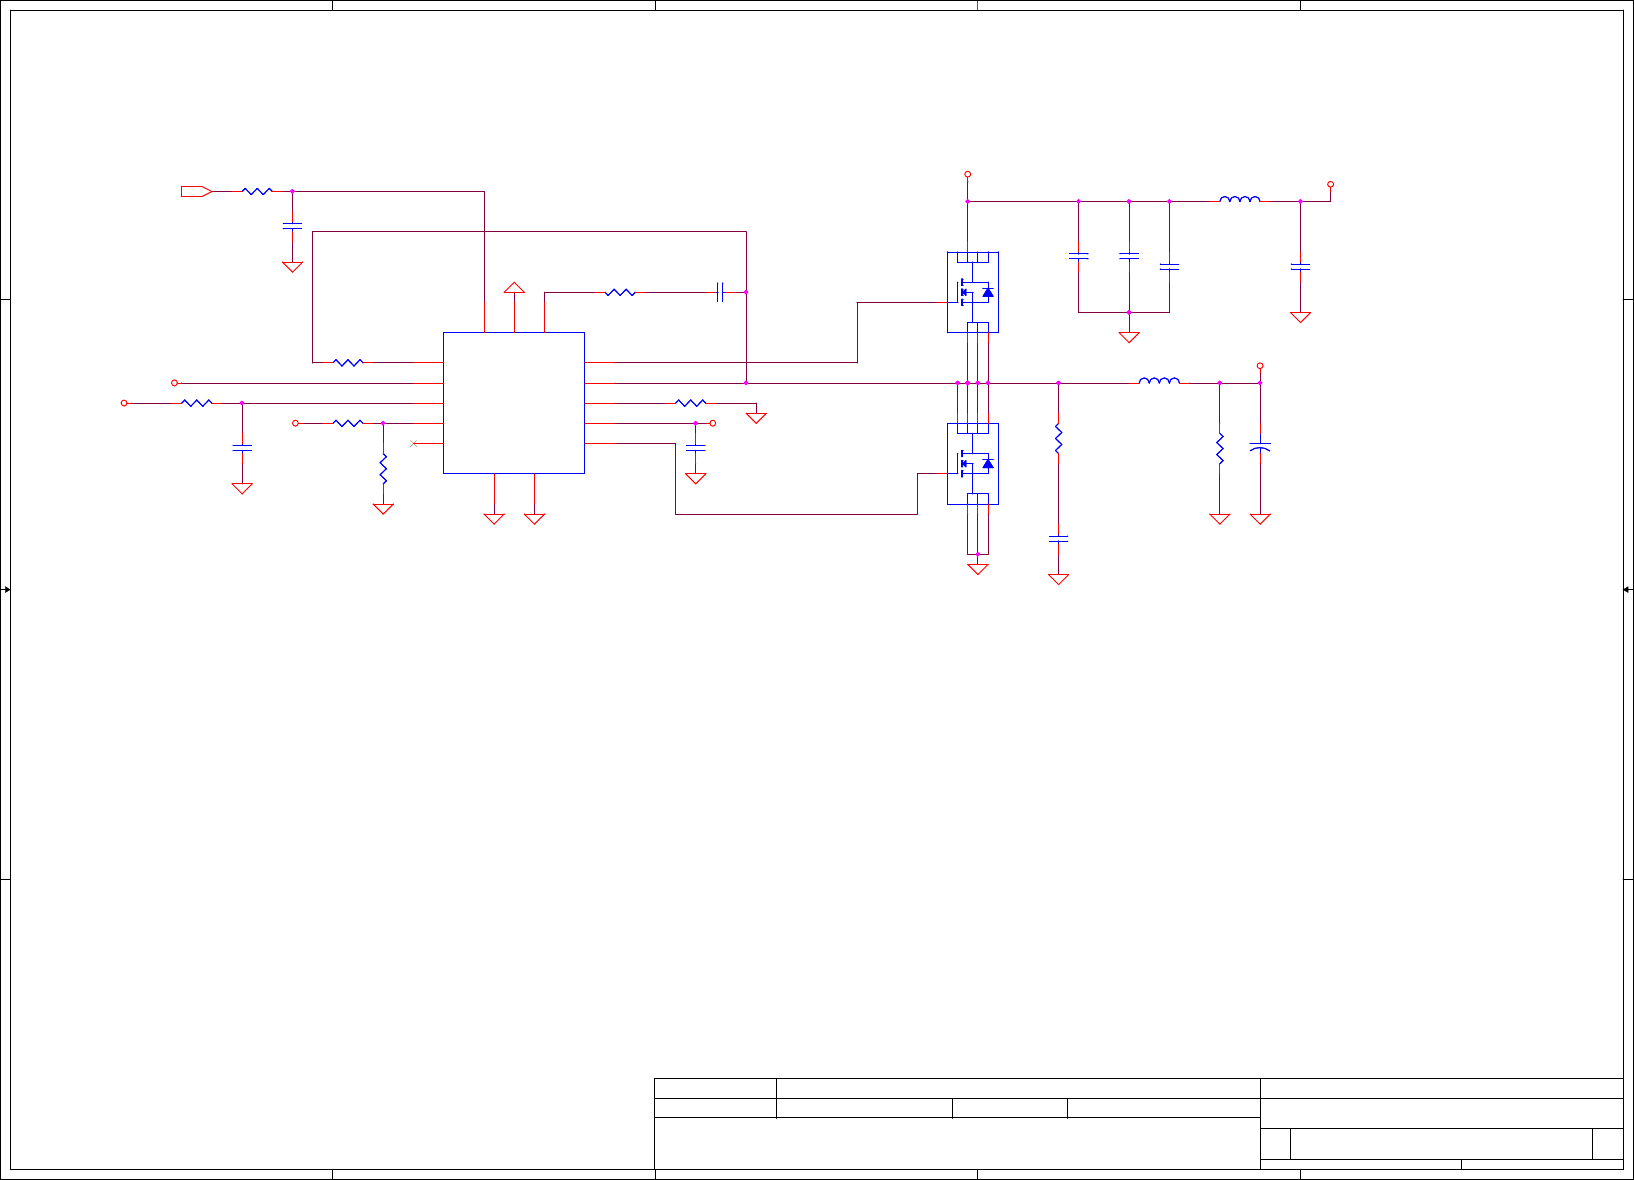Select the snubber resistor below the switch node

click(1058, 439)
